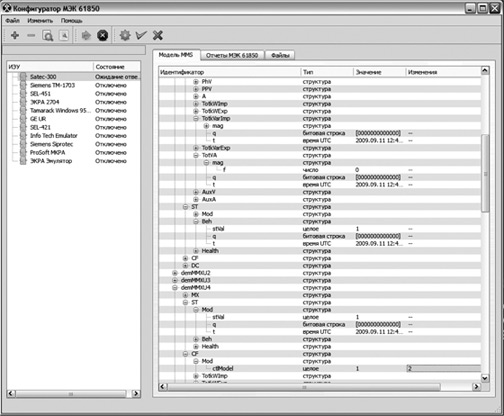Expand the PhV node
The image size is (504, 416).
click(x=196, y=81)
